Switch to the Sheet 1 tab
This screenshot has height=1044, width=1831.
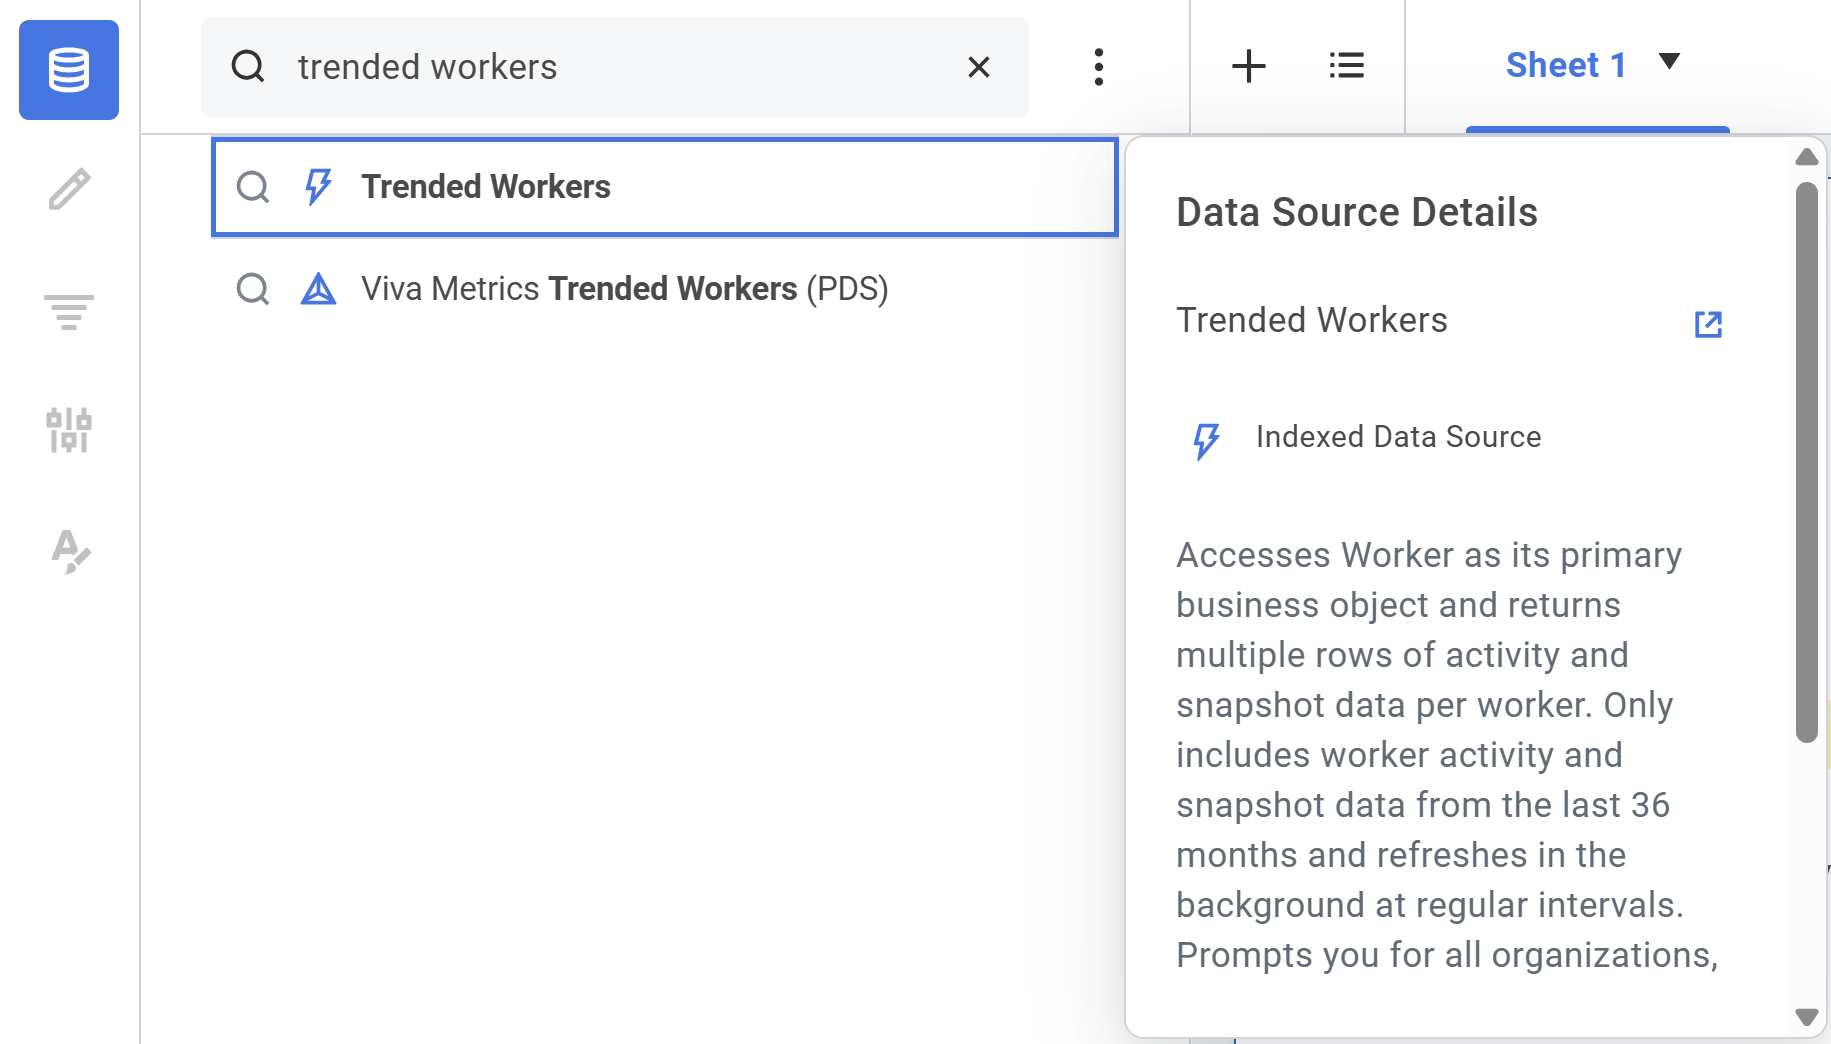(1566, 65)
